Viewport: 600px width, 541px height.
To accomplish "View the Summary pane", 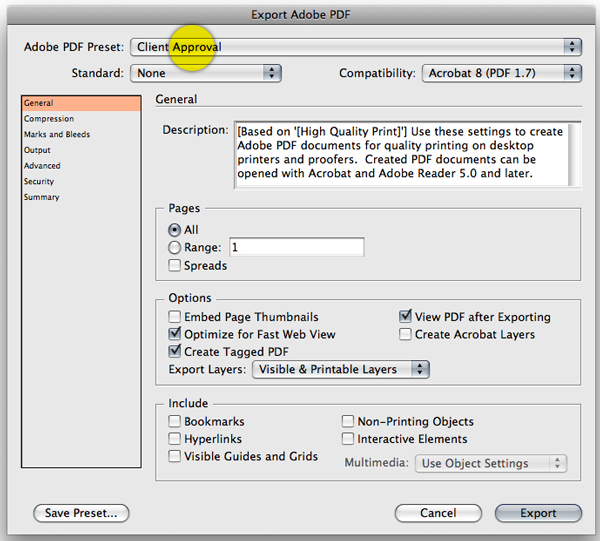I will [81, 197].
